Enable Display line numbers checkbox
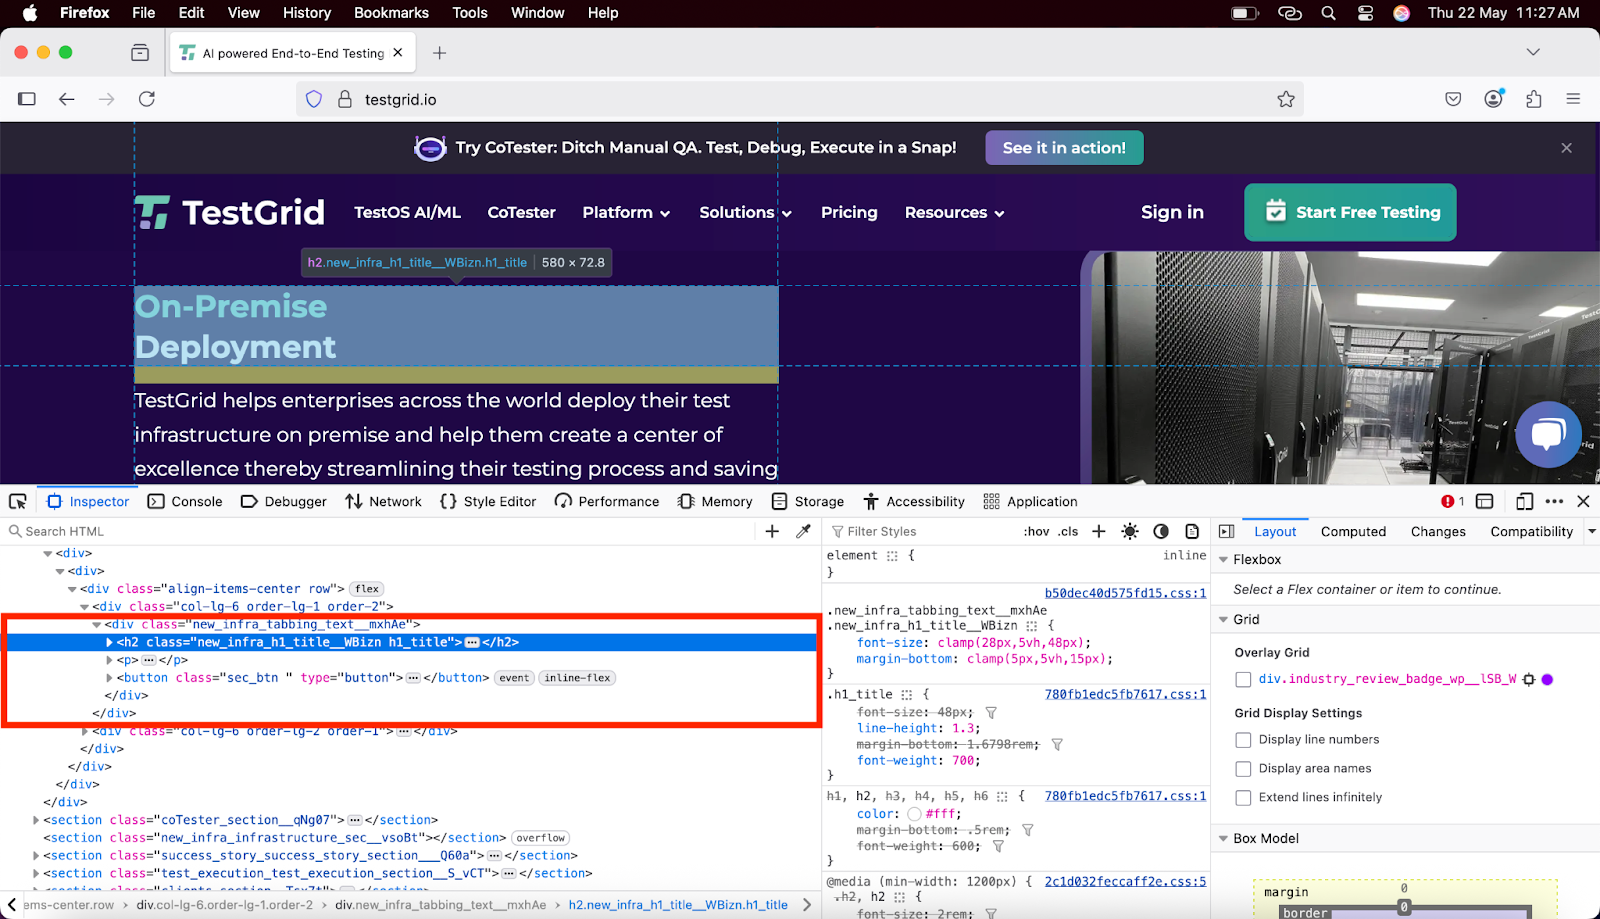The height and width of the screenshot is (919, 1600). [1243, 740]
